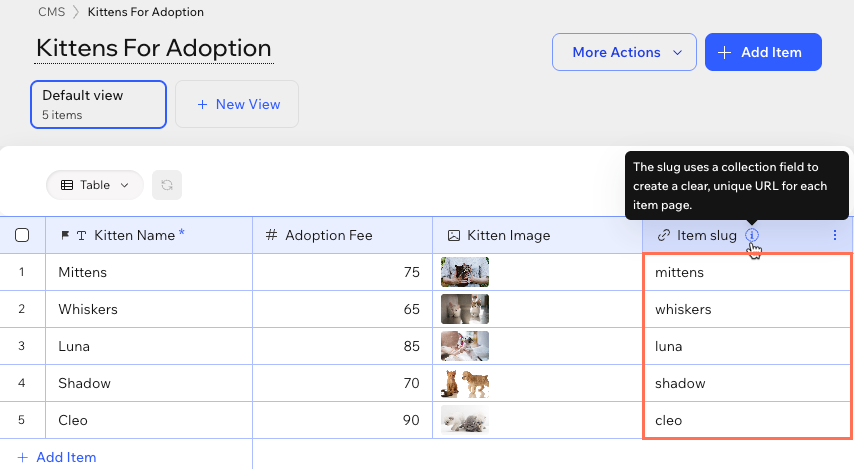Go to CMS breadcrumb link
This screenshot has width=854, height=469.
point(51,12)
